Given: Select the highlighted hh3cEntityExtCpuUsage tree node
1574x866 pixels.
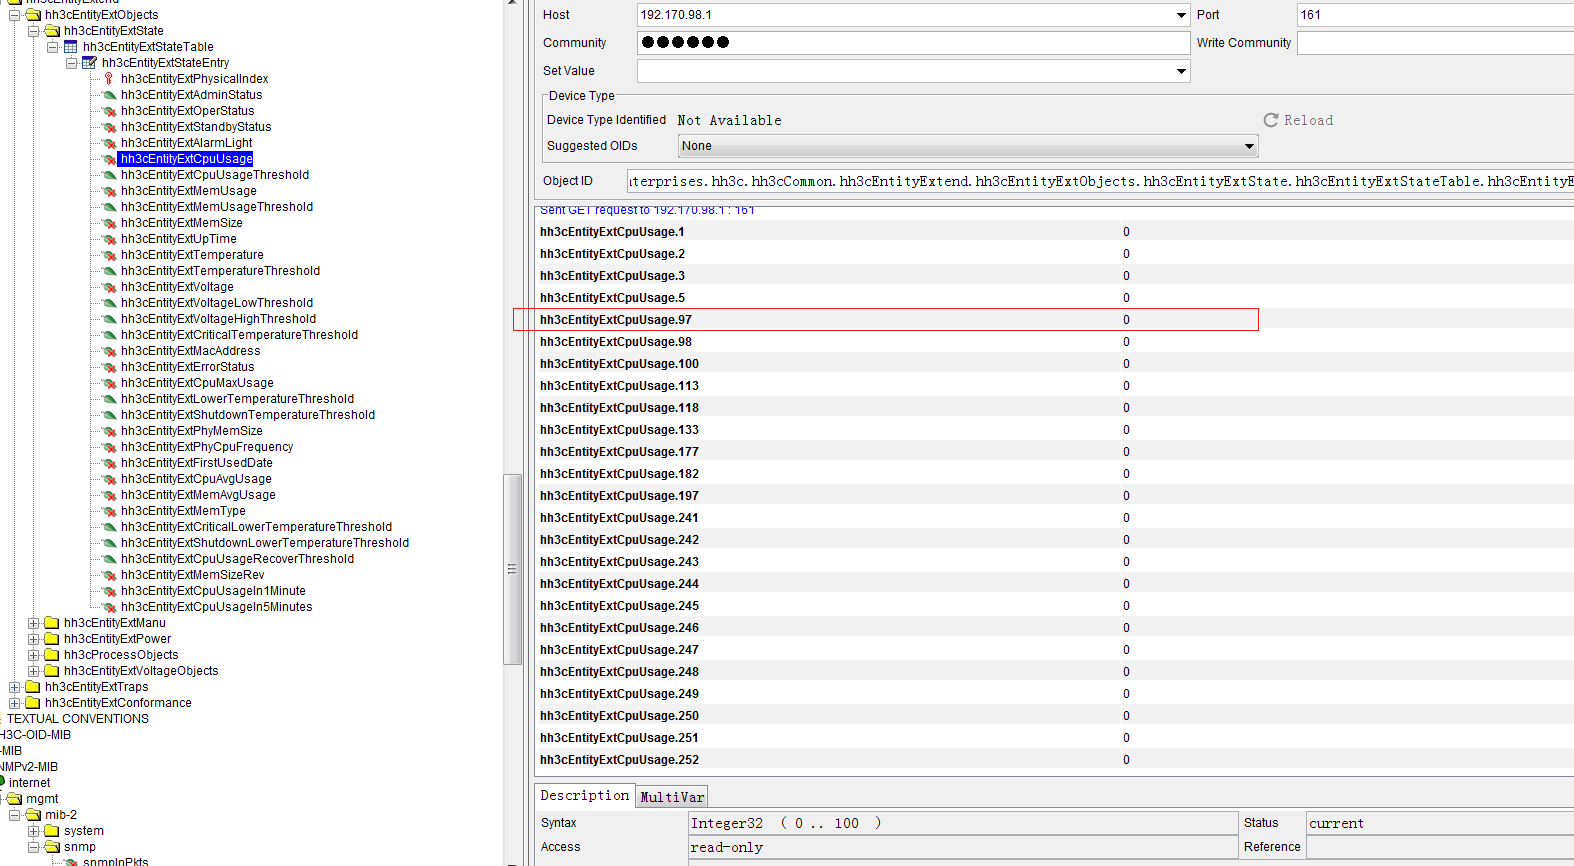Looking at the screenshot, I should 186,159.
